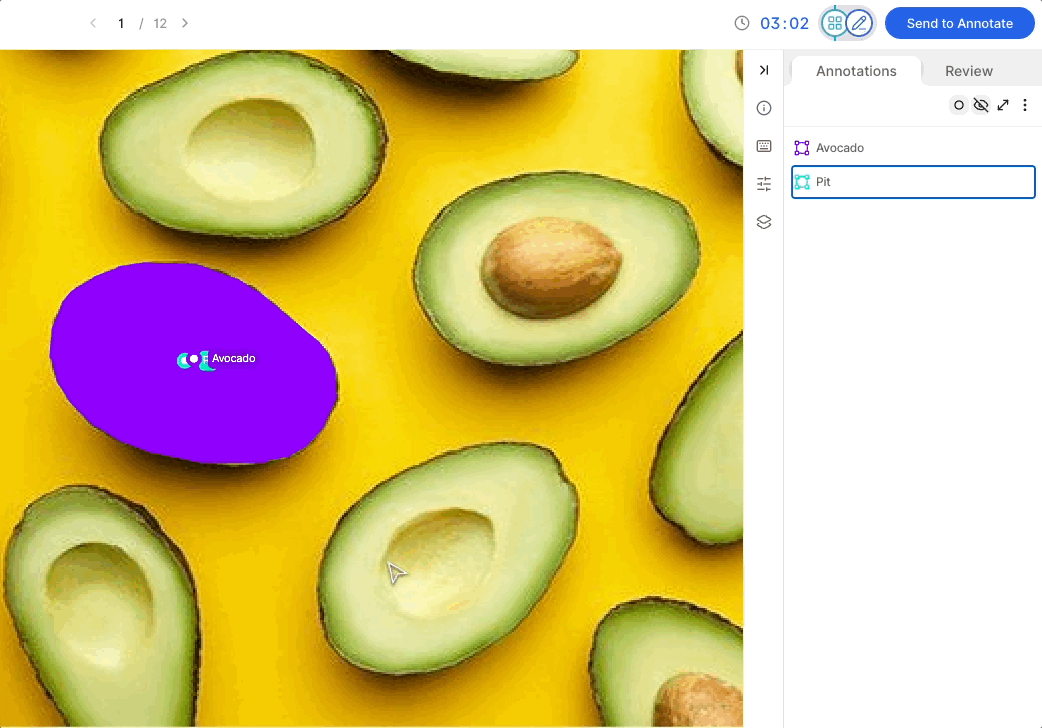The height and width of the screenshot is (728, 1042).
Task: Toggle hide all annotations eye icon
Action: (981, 105)
